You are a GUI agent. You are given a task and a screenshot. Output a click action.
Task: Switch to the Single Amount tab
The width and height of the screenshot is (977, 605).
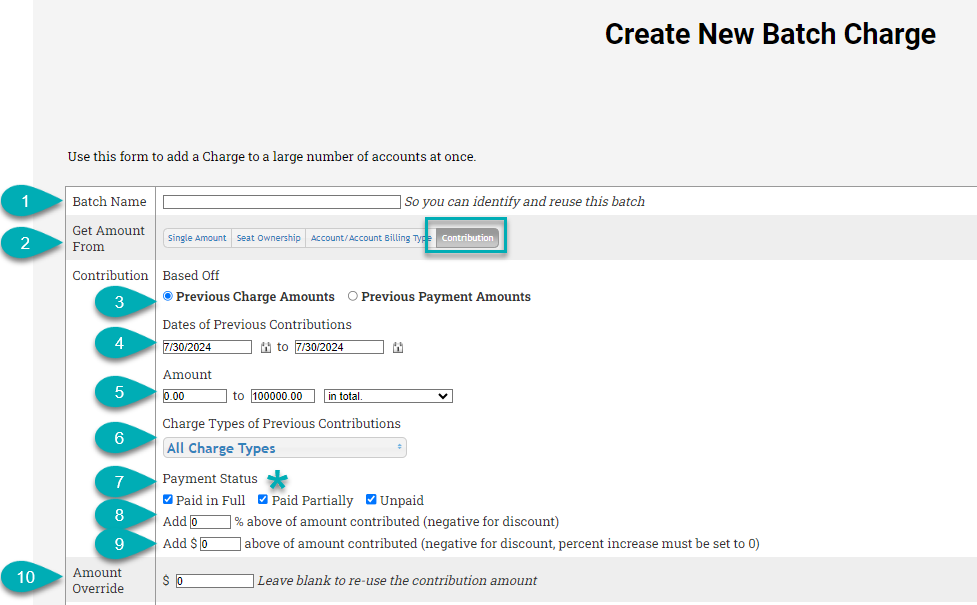(197, 237)
